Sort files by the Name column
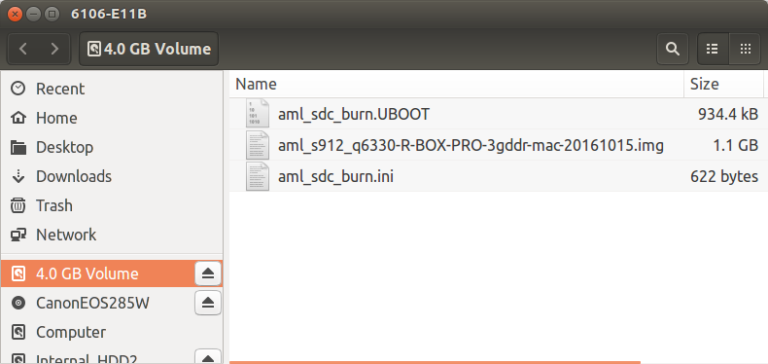This screenshot has width=768, height=364. pos(456,84)
